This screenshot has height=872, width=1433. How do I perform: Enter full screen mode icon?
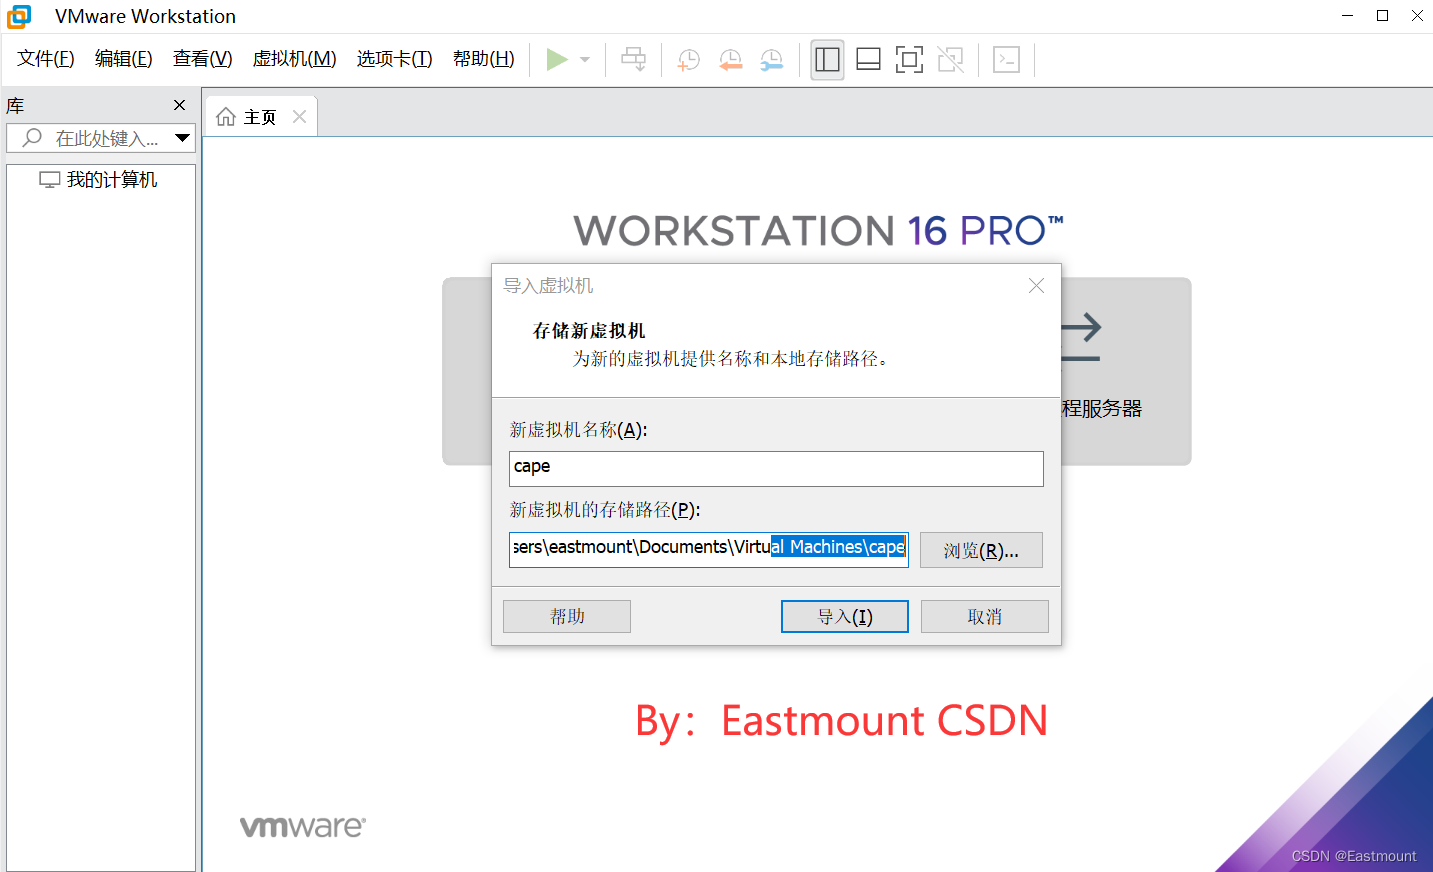(909, 60)
